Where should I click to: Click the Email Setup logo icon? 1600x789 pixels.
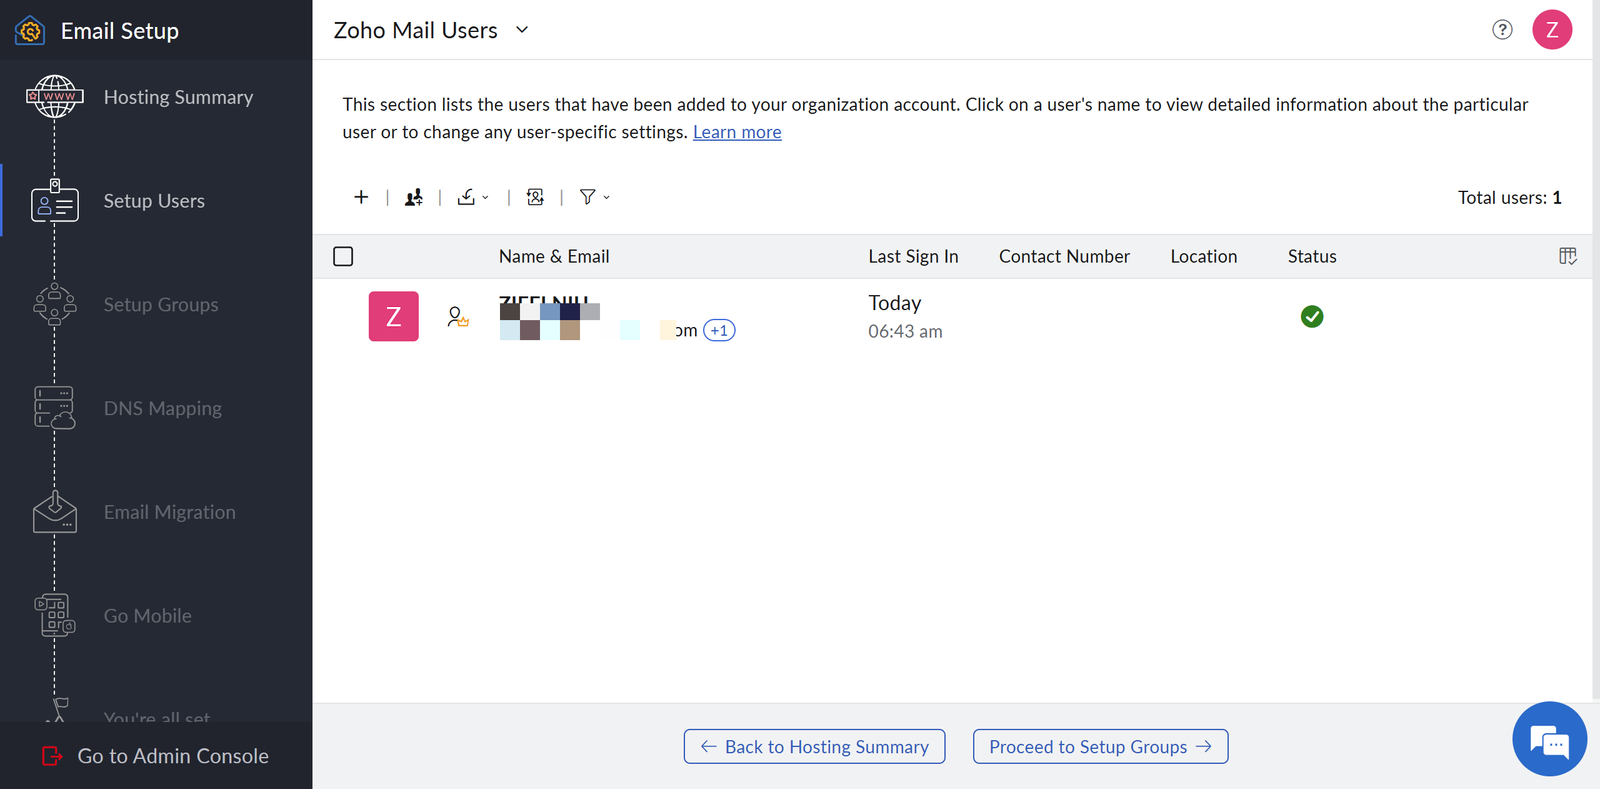(30, 31)
